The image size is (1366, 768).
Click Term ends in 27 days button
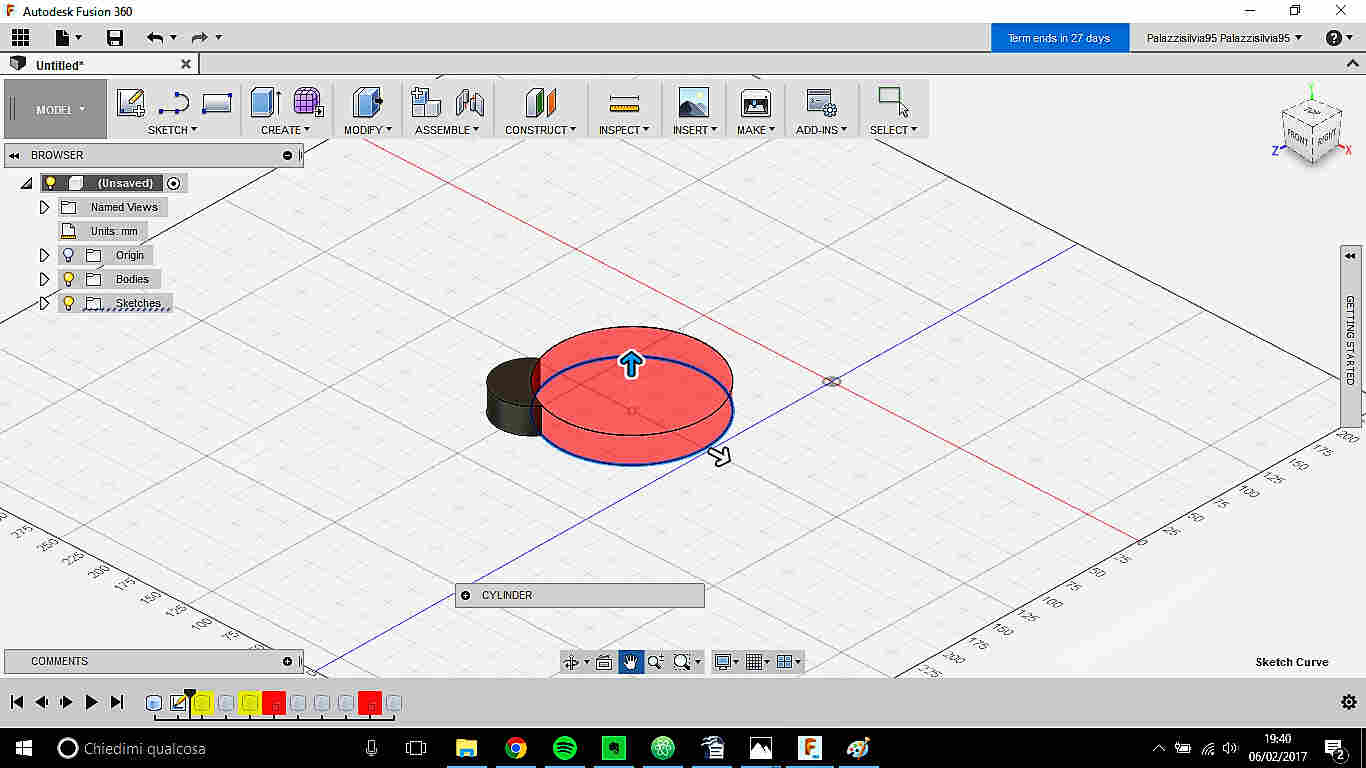point(1059,38)
